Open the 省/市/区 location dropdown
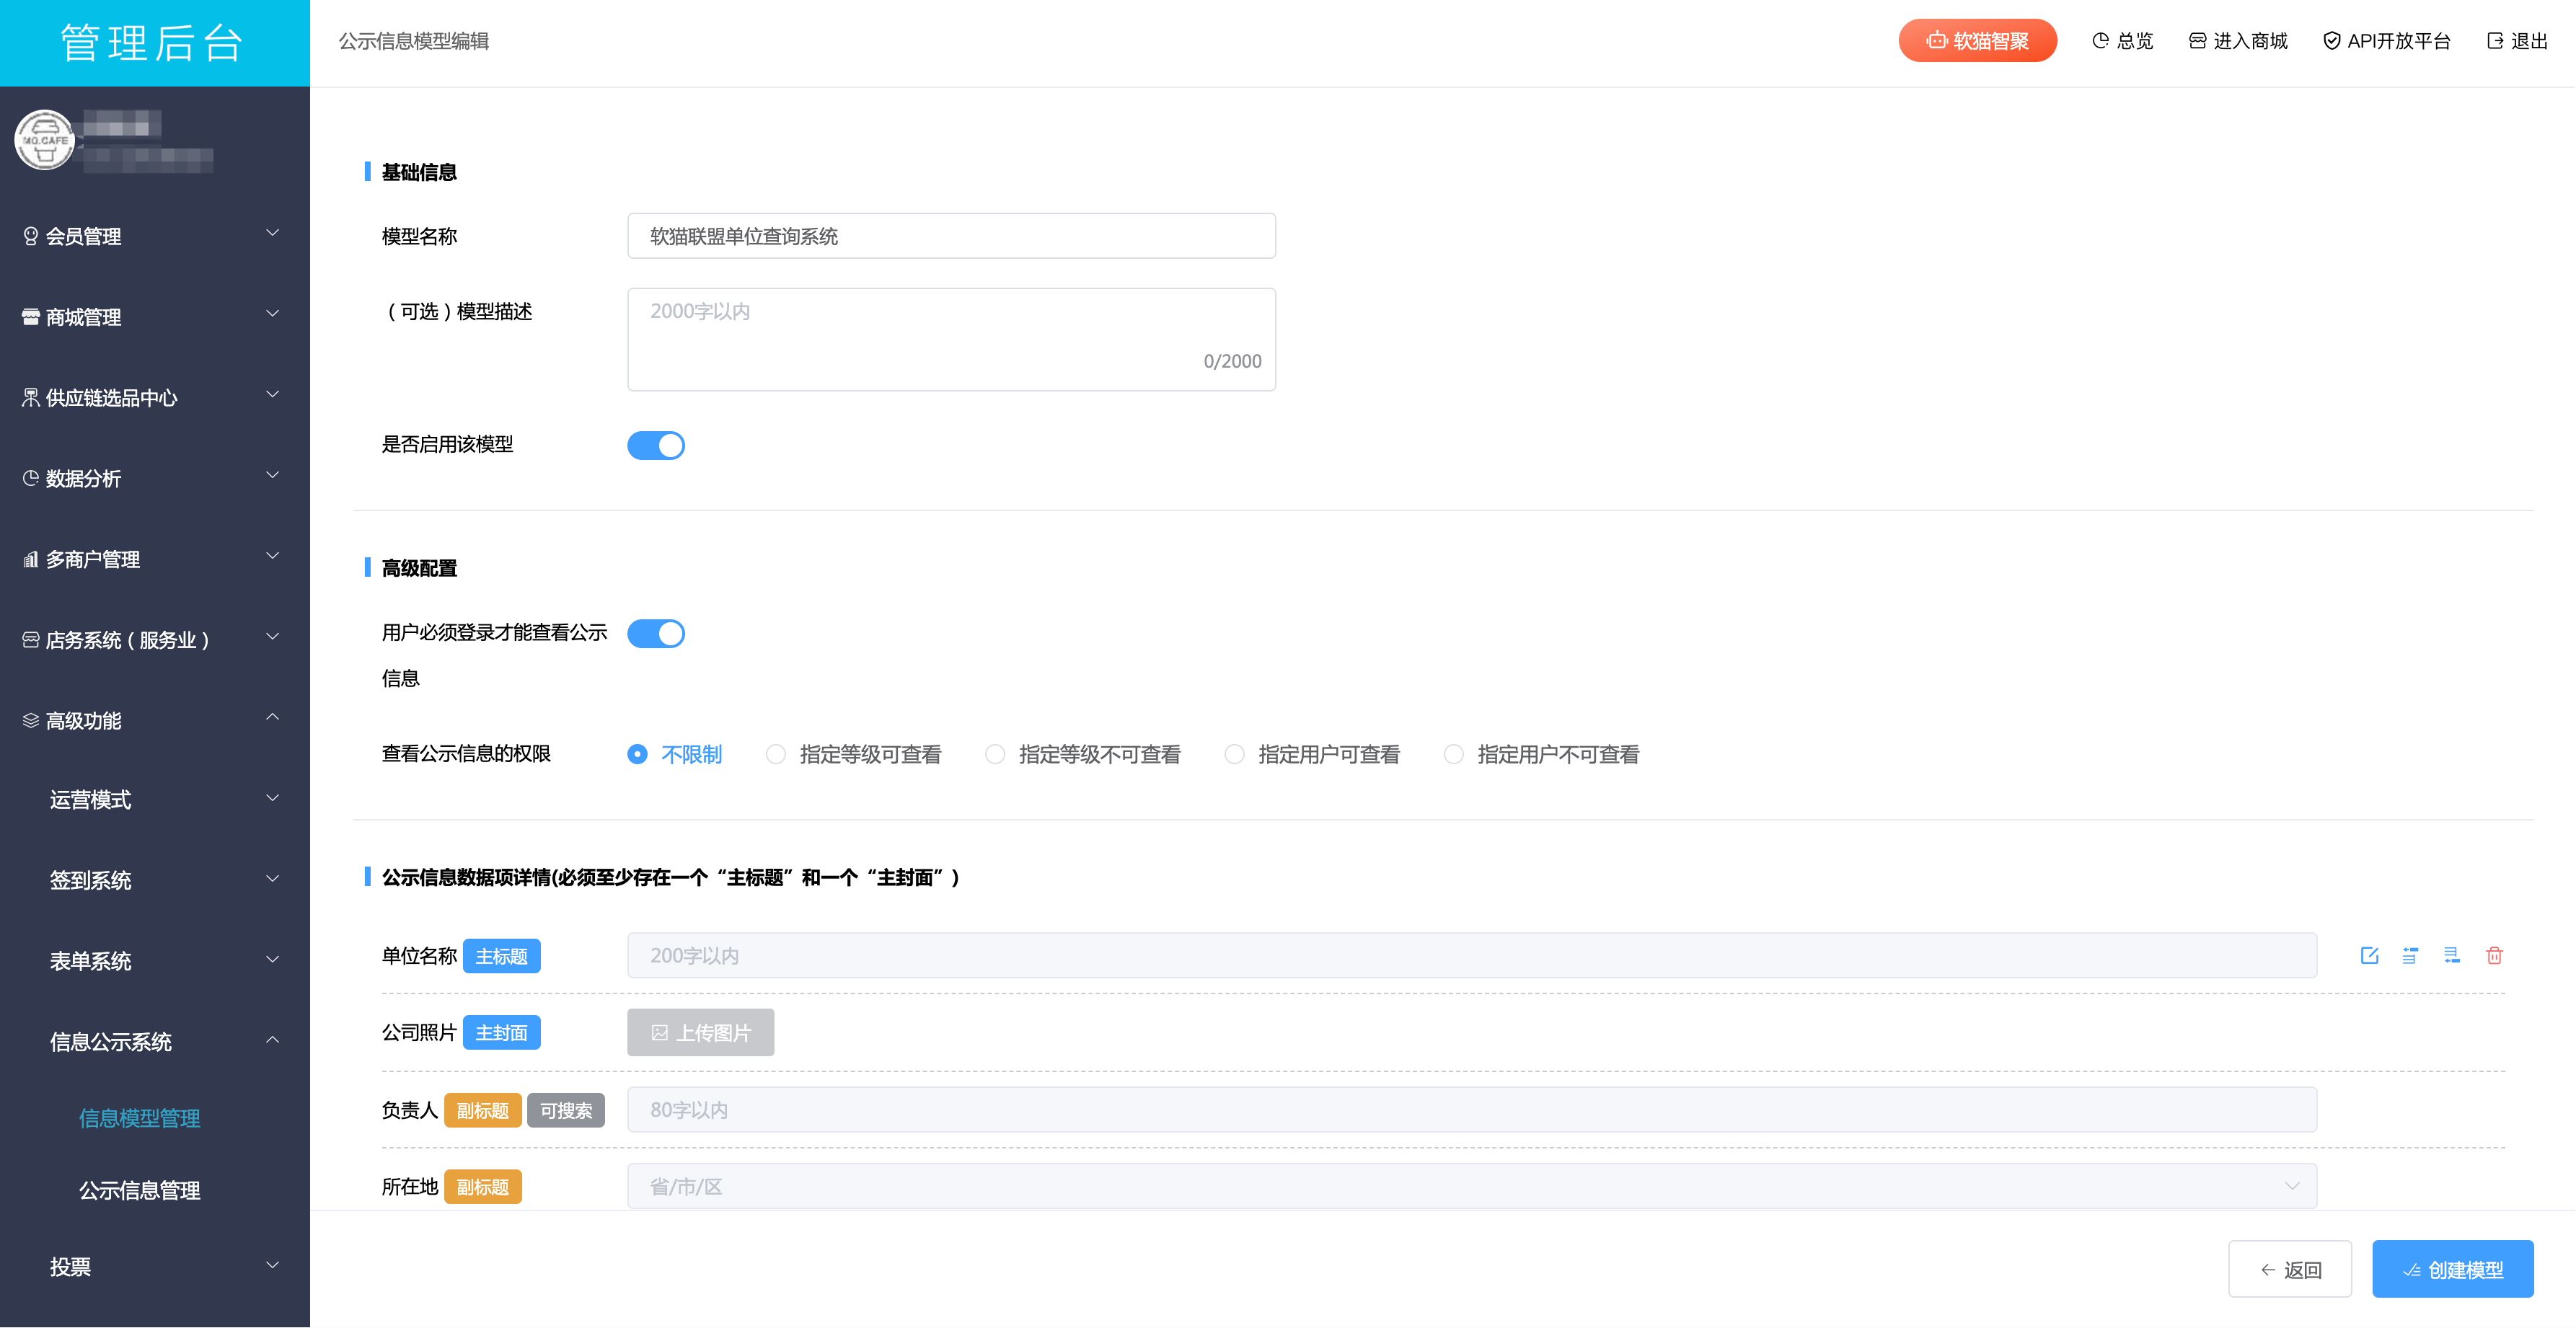 point(1471,1186)
